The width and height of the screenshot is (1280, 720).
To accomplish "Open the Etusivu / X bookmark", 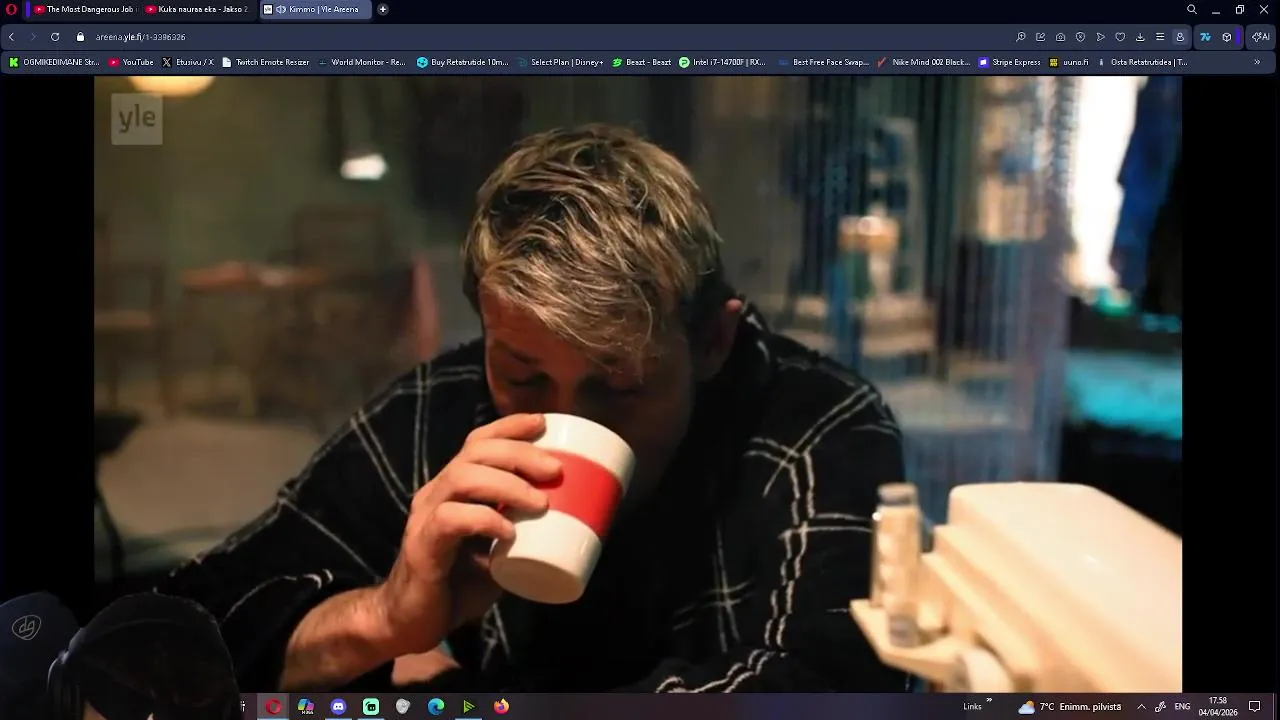I will (188, 62).
